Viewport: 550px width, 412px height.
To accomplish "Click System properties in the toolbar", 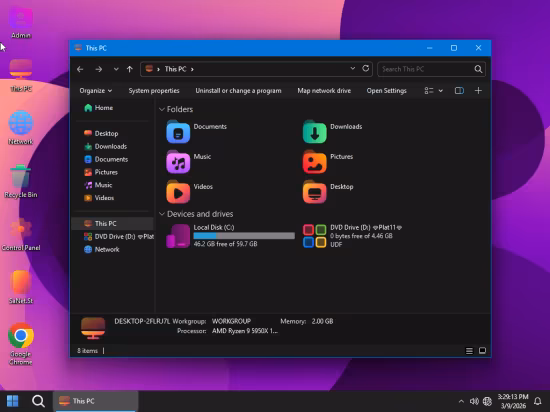I will click(154, 90).
